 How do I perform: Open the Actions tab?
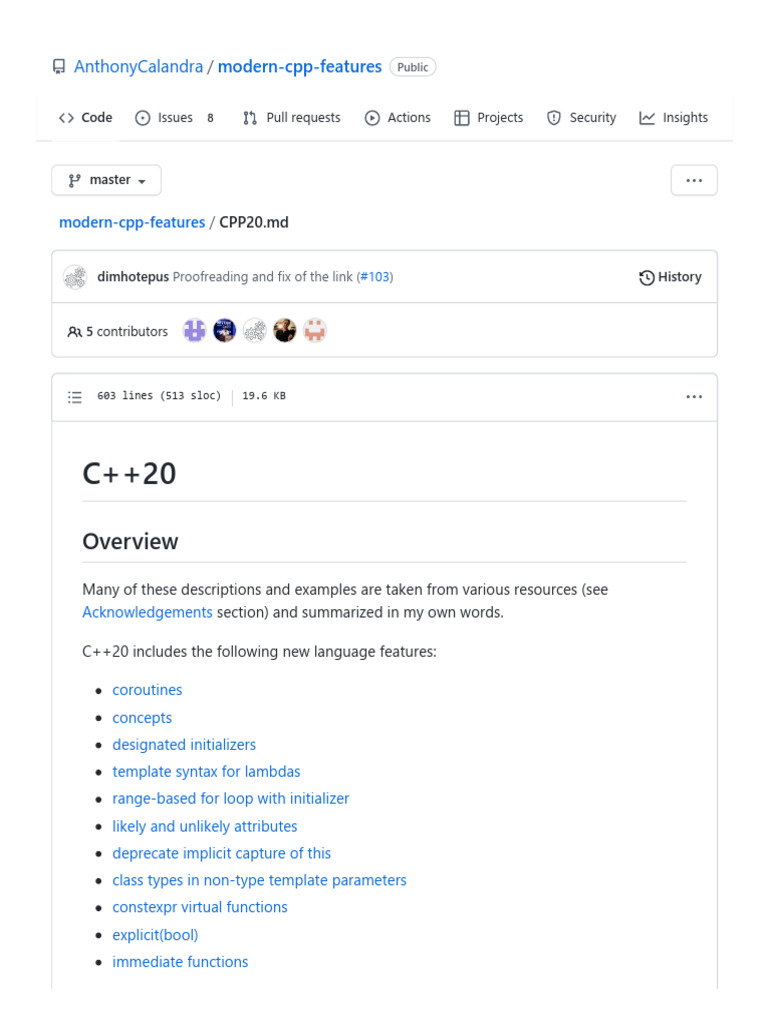398,118
